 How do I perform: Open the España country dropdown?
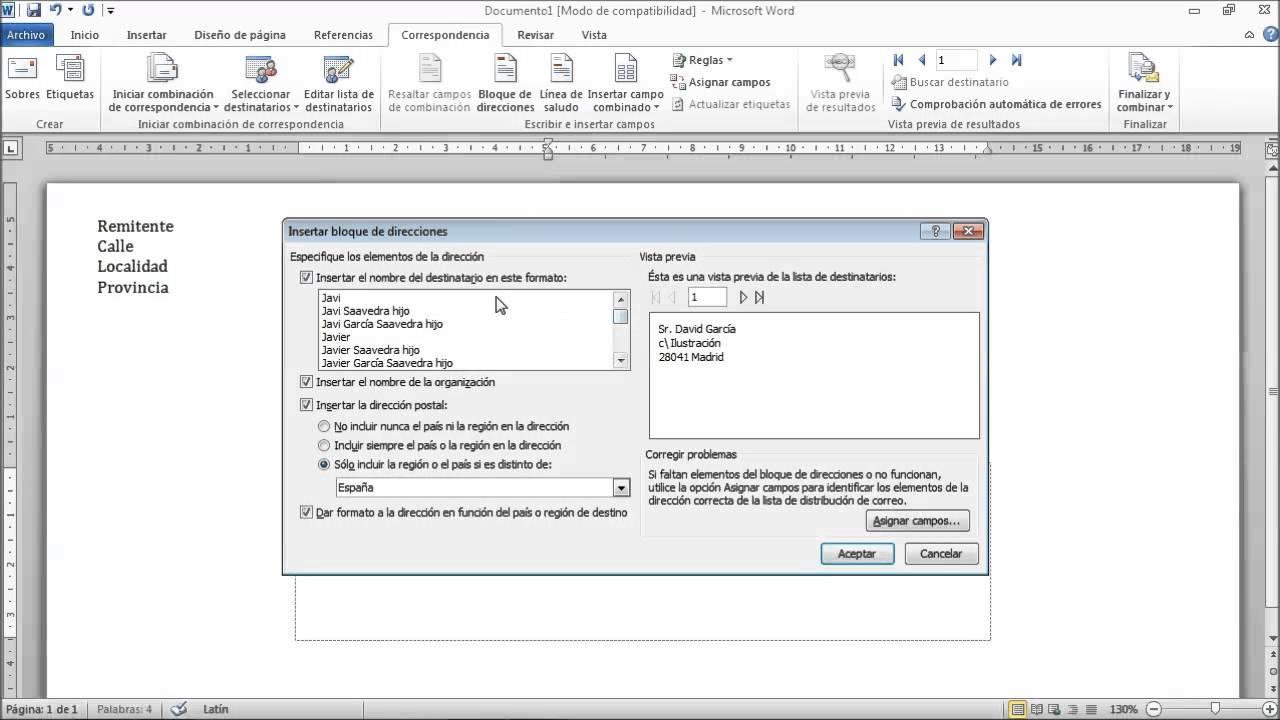[620, 487]
